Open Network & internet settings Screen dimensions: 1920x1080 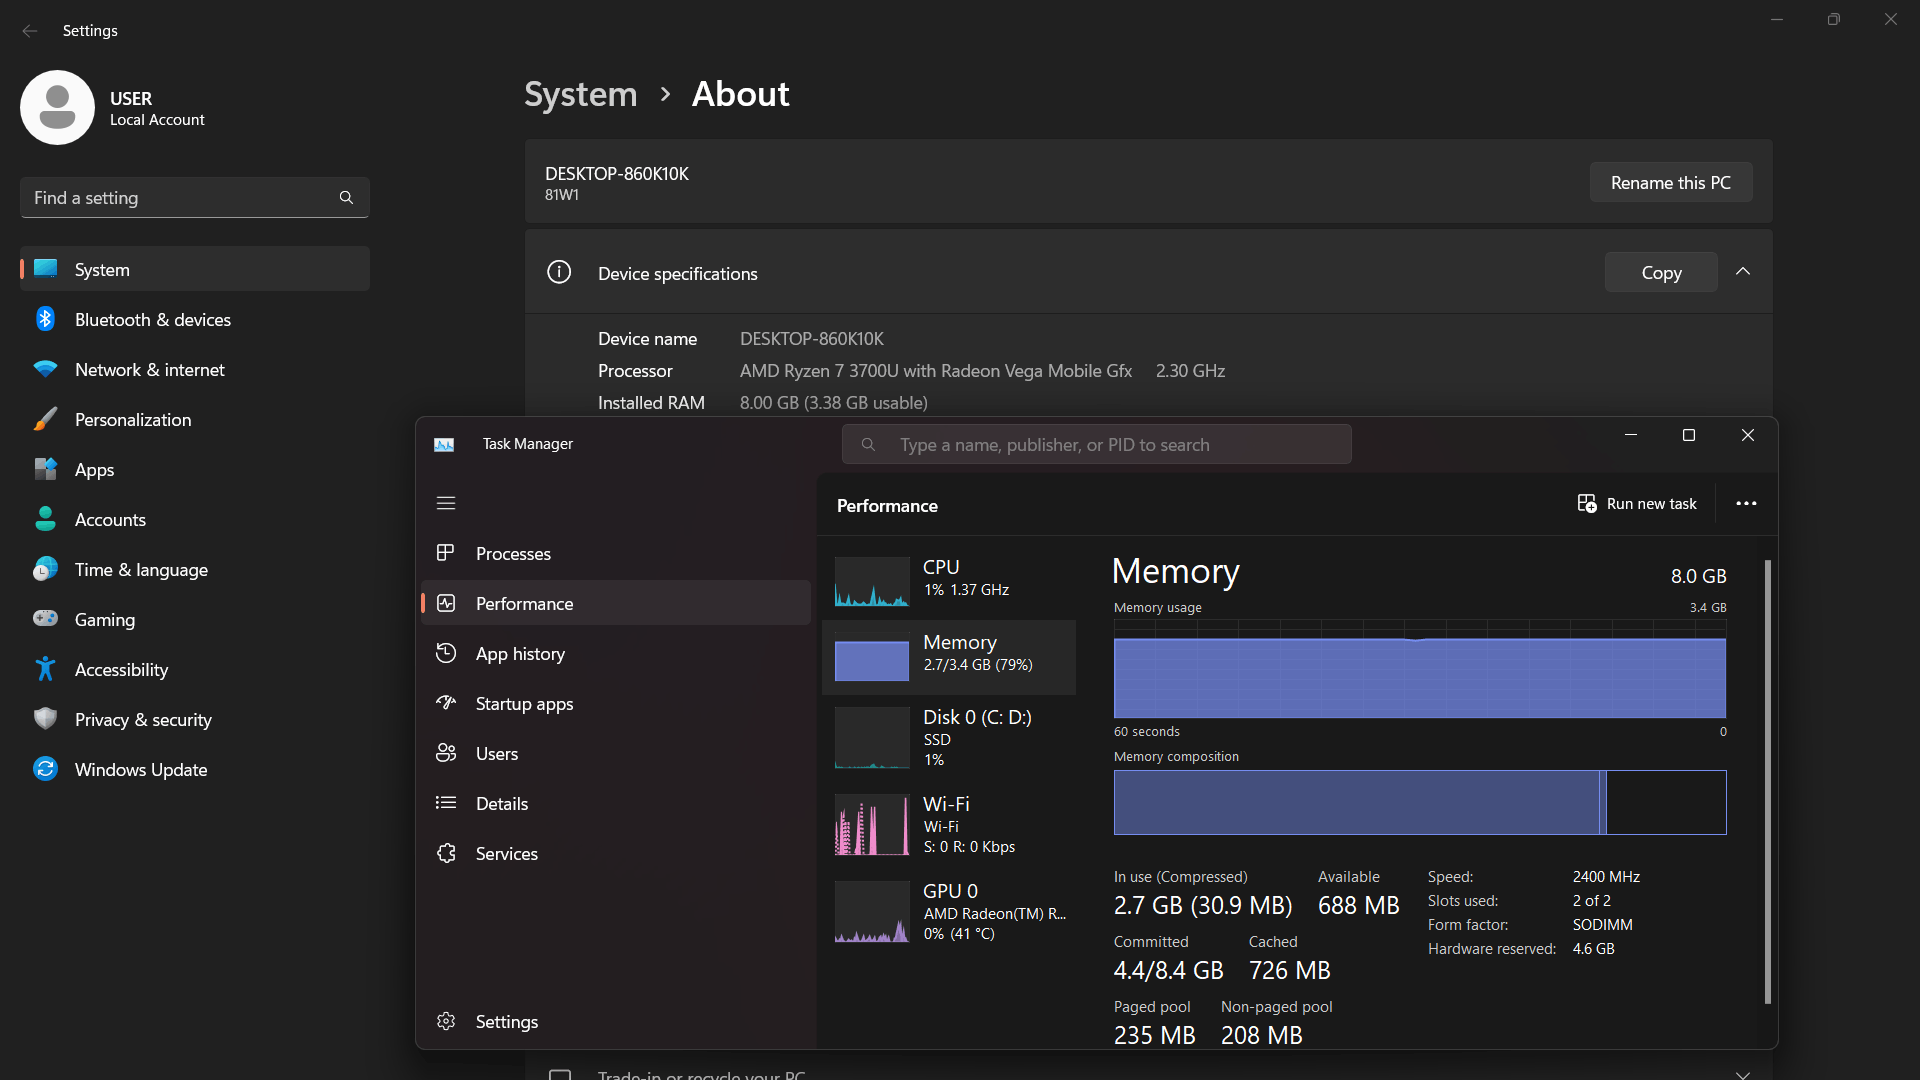195,369
